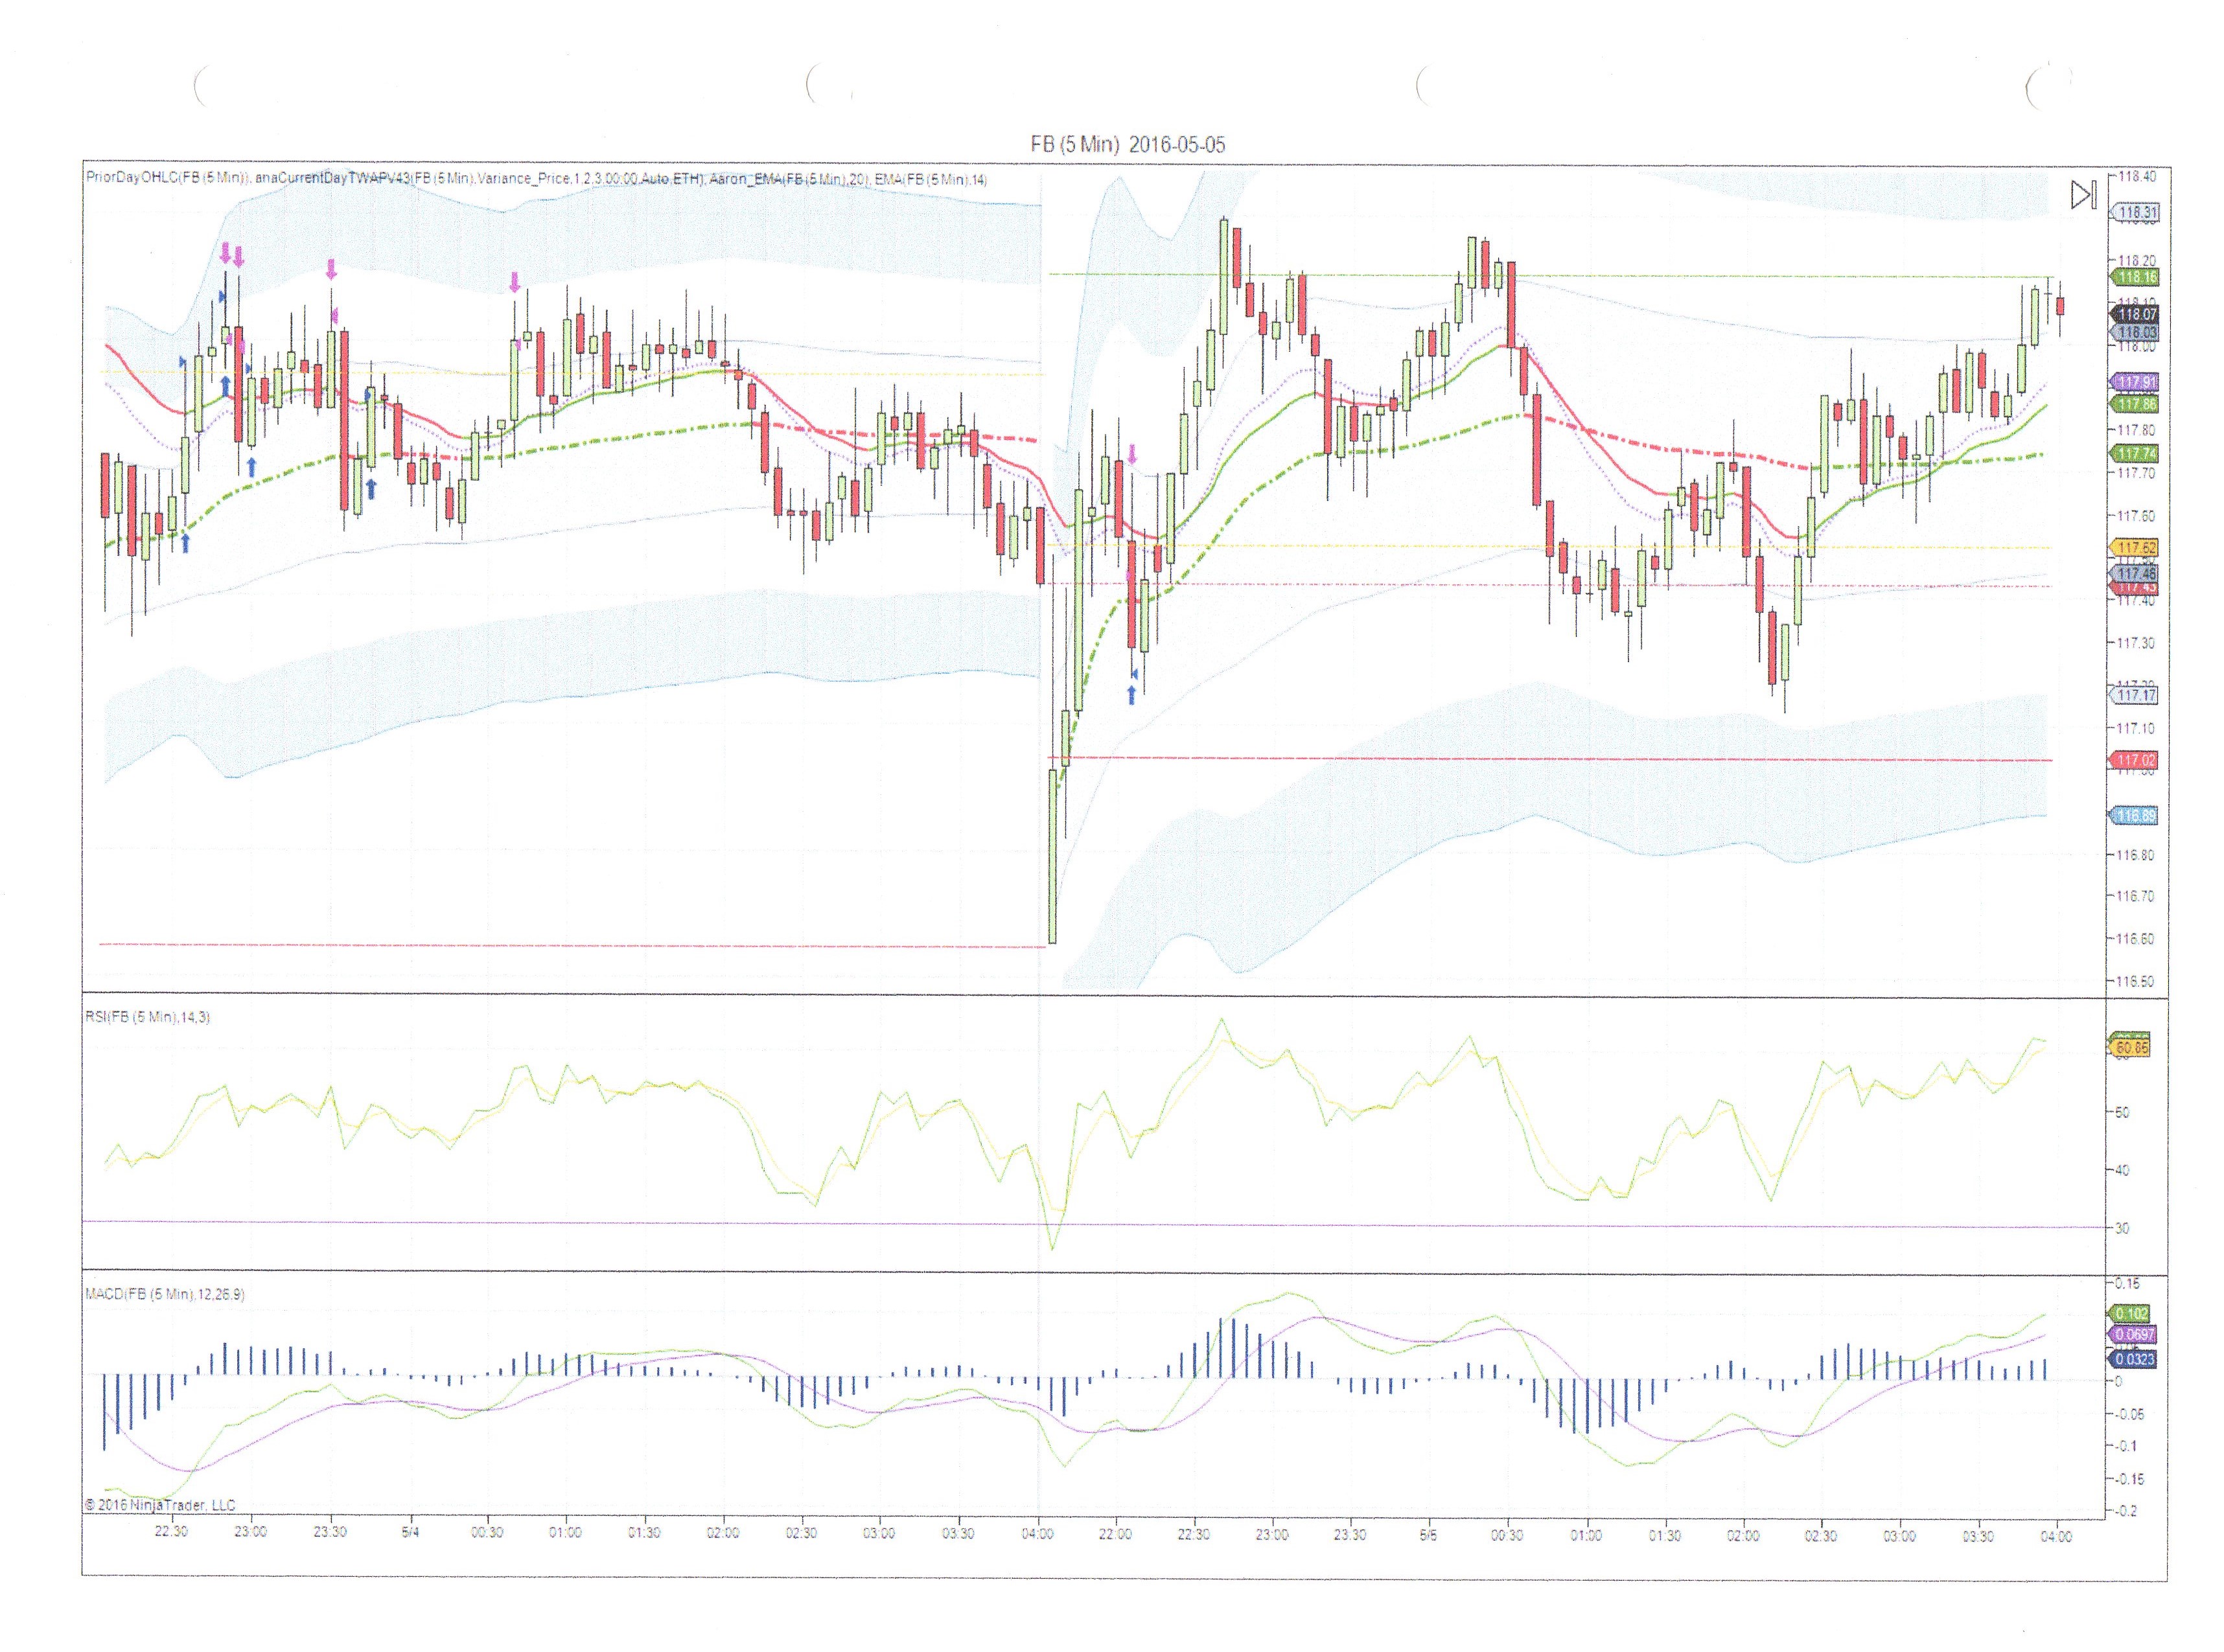Click the 117.60 price axis label
This screenshot has height=1652, width=2224.
[2137, 516]
